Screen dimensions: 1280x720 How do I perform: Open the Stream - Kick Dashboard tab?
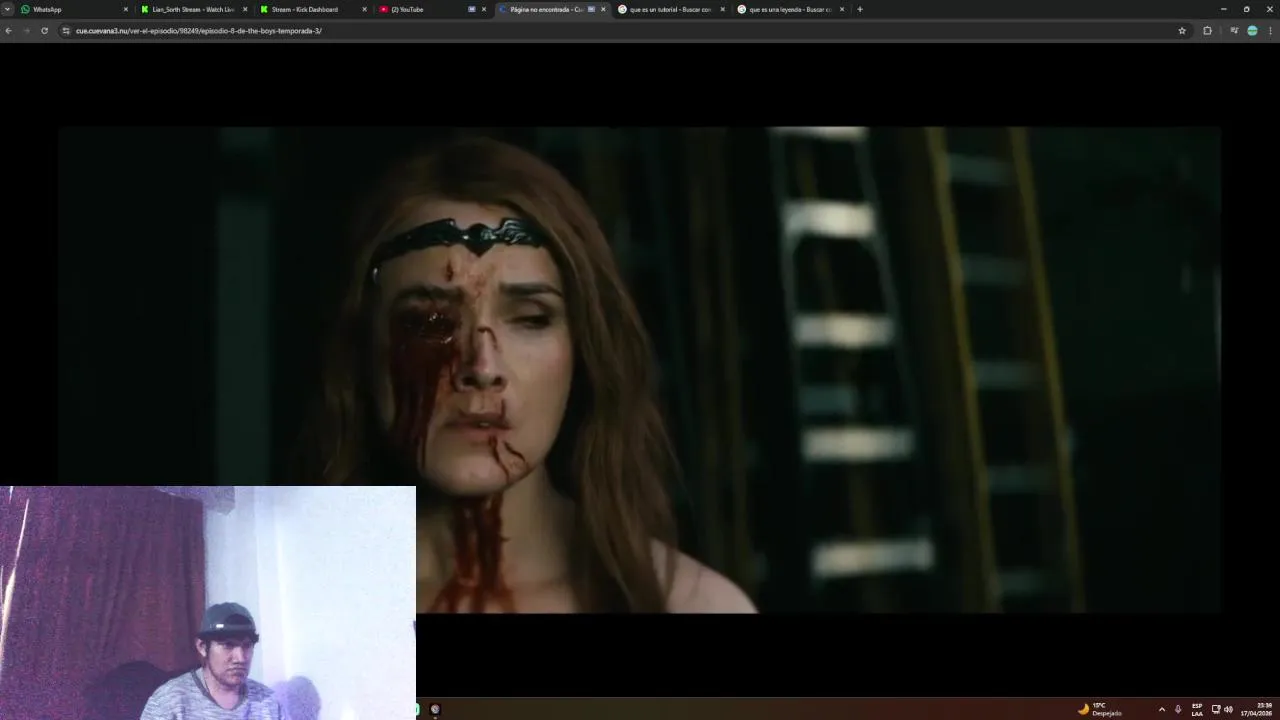click(x=312, y=9)
